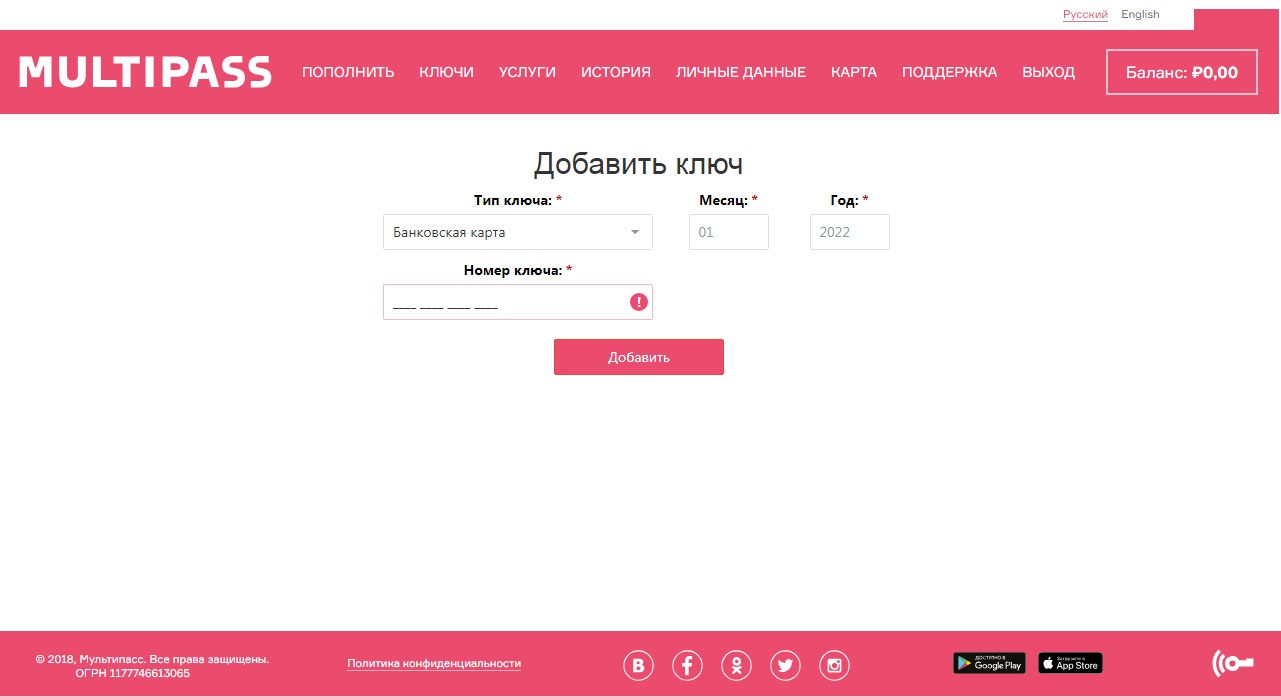
Task: Open Политика конфиденциальности link
Action: [x=434, y=663]
